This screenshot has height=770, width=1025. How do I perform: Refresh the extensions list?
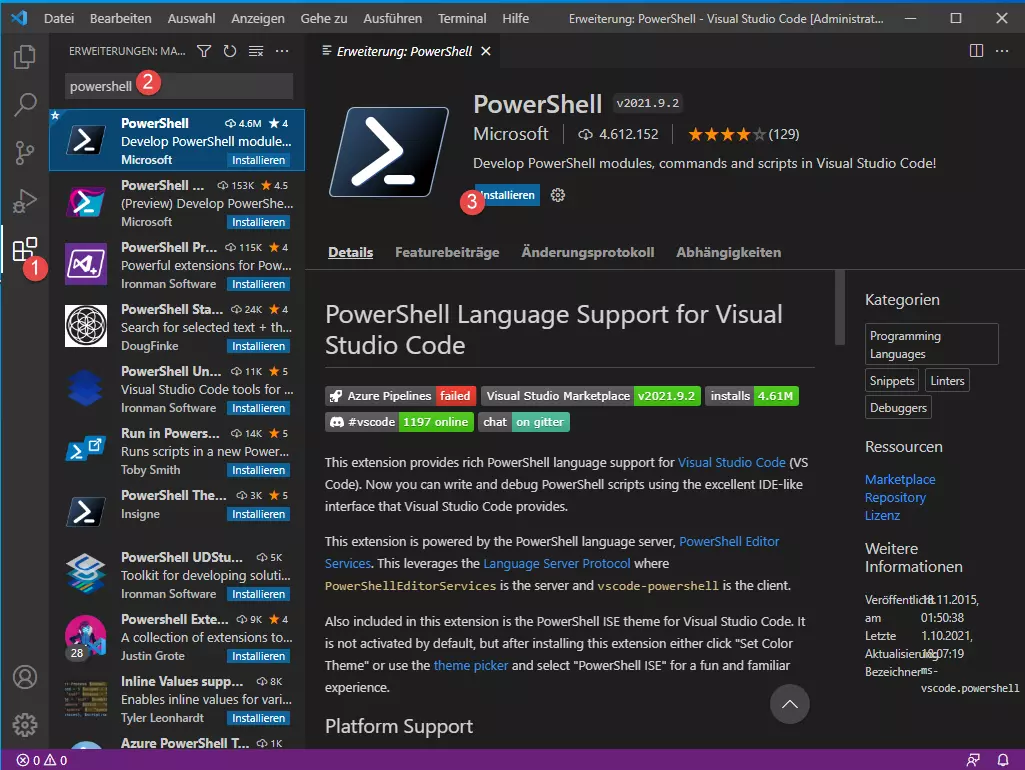point(230,51)
